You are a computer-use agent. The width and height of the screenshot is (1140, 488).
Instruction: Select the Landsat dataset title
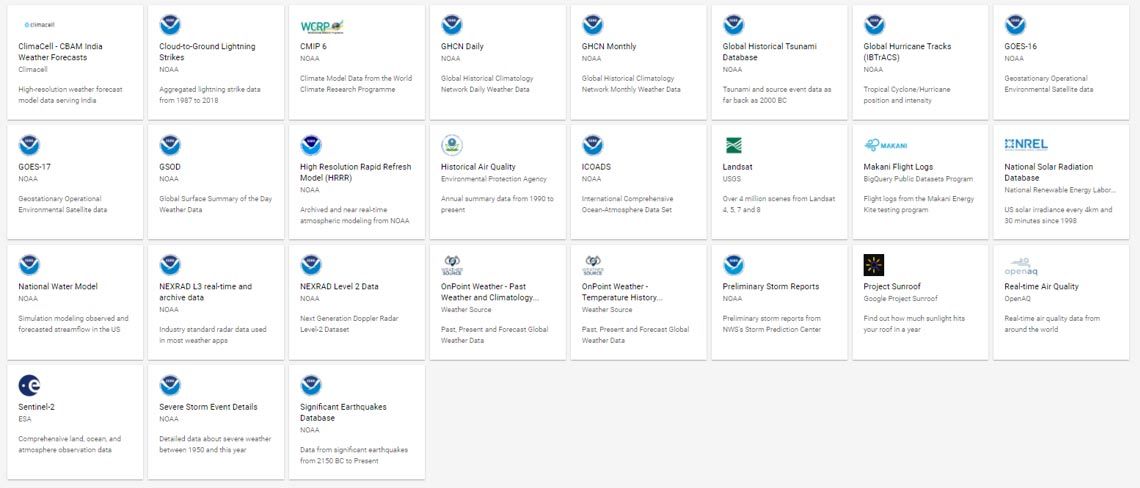[x=737, y=167]
